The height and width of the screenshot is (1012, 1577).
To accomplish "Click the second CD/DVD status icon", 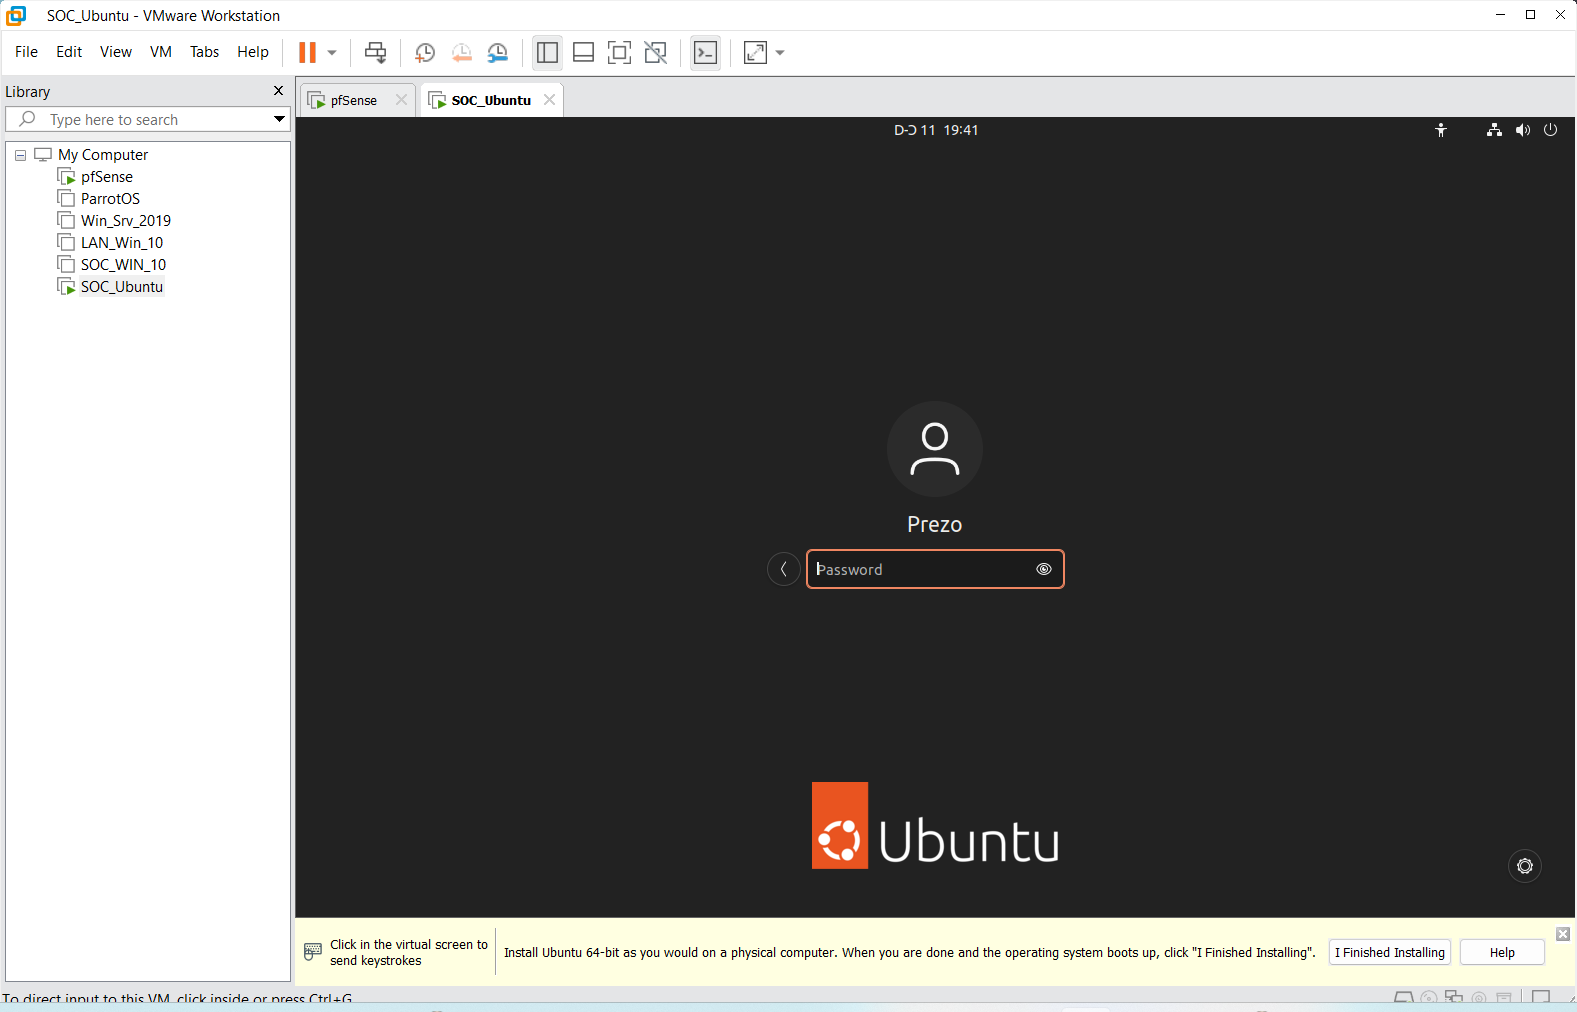I will 1479,998.
